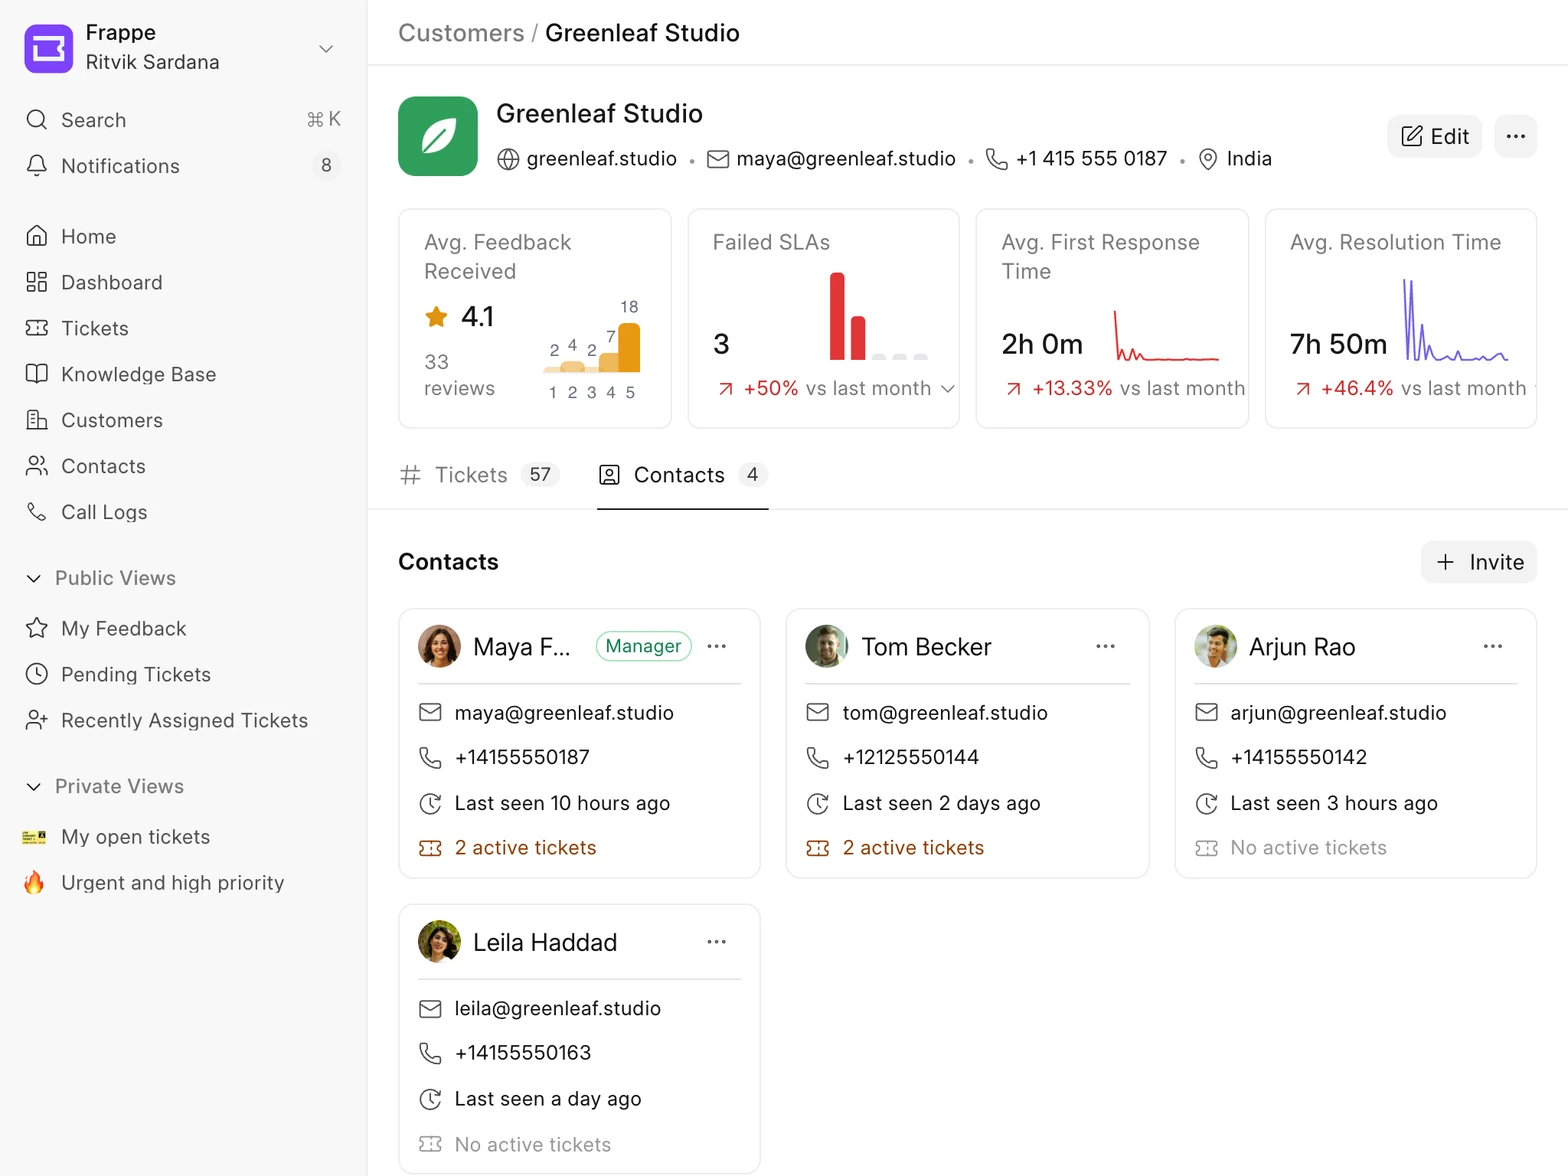Collapse the Private Views section

click(x=34, y=786)
